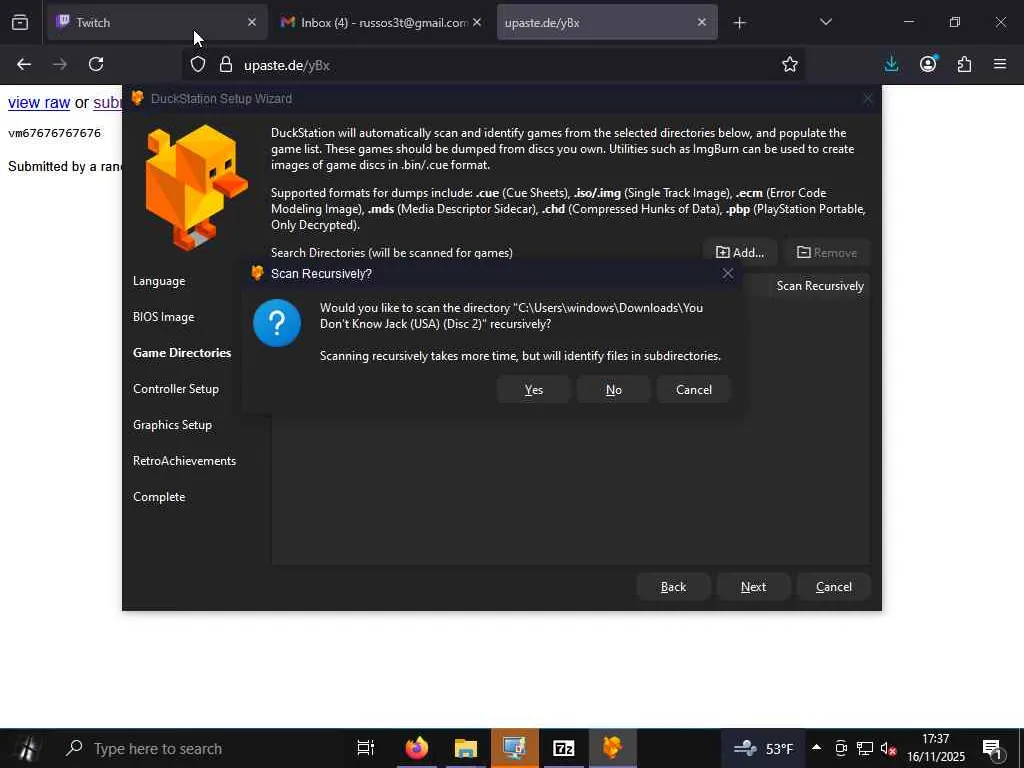
Task: Close the Twitch tab
Action: (x=252, y=22)
